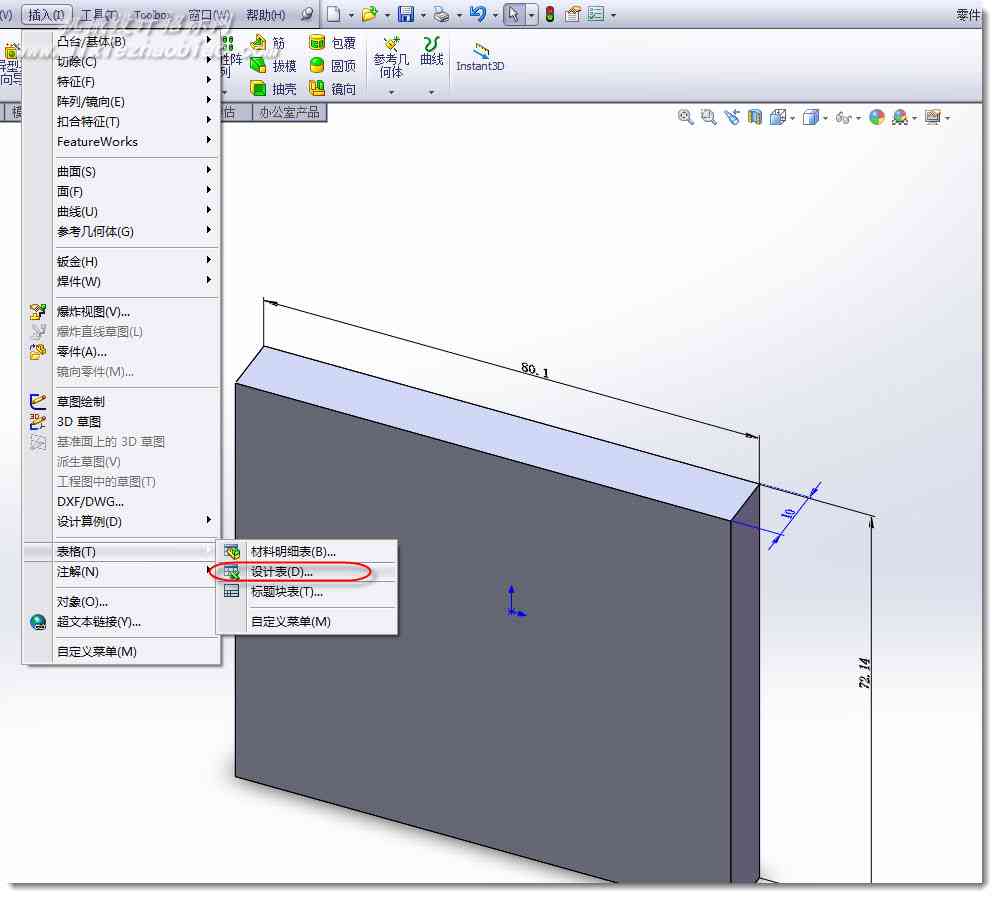
Task: Open dropdown arrow next to Undo icon
Action: [495, 15]
